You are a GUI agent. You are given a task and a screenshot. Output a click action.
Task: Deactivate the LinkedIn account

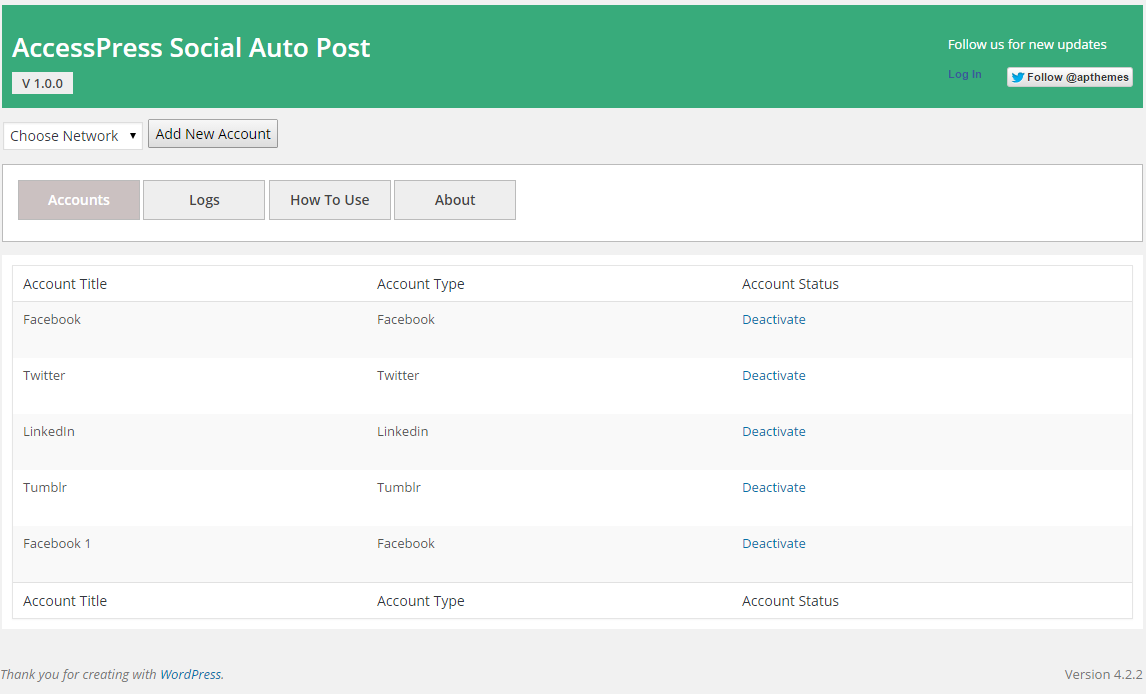[773, 432]
